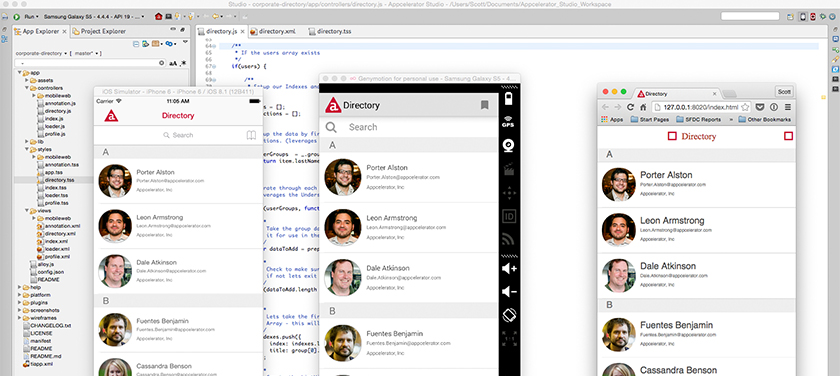The image size is (840, 376).
Task: Tap Leon Armstrong in Genymotion list
Action: [408, 227]
